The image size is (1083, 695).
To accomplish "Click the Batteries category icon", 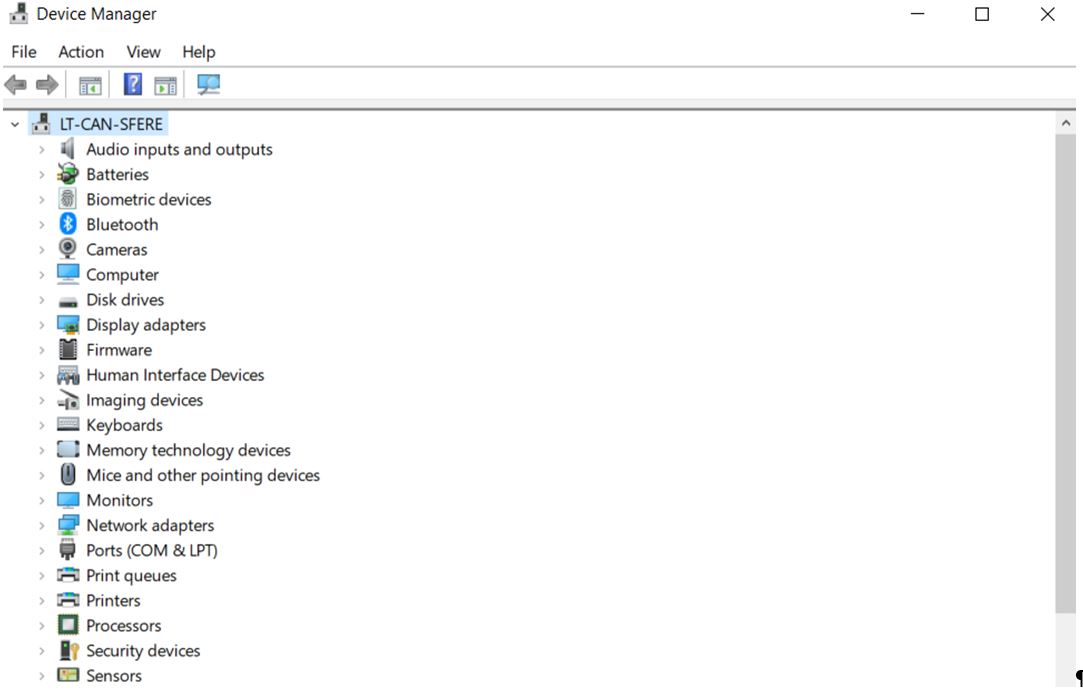I will tap(68, 174).
